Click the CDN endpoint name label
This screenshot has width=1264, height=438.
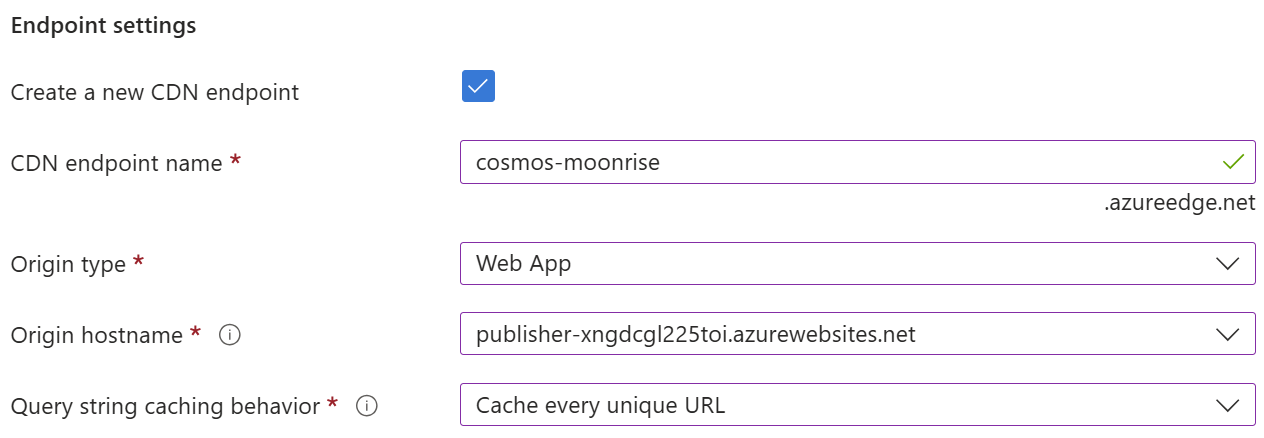(117, 163)
